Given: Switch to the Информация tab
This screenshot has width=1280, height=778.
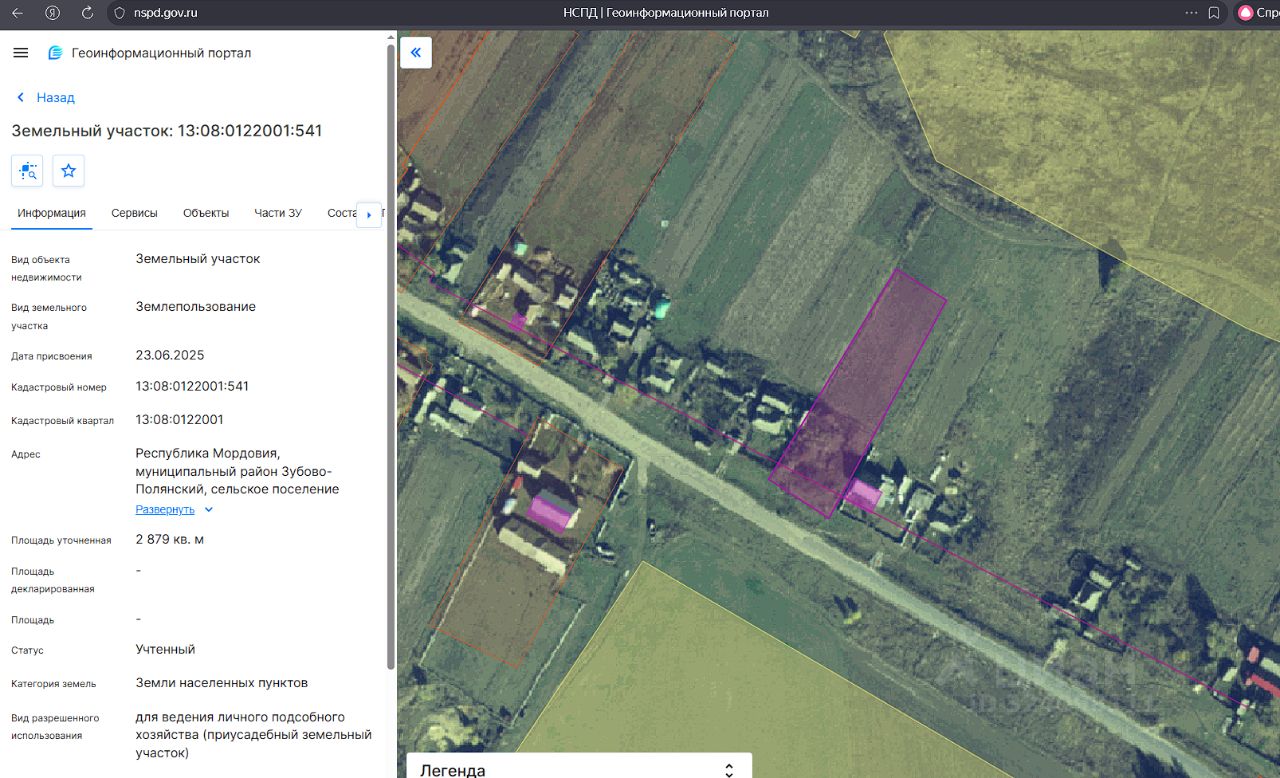Looking at the screenshot, I should tap(51, 213).
